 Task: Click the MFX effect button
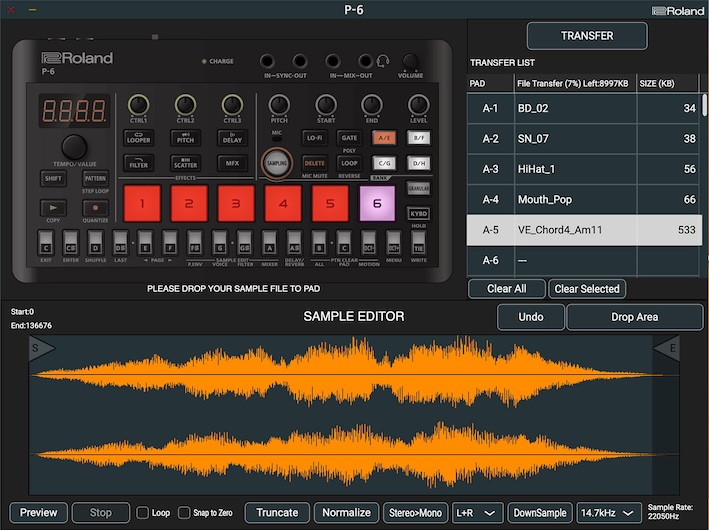(232, 163)
